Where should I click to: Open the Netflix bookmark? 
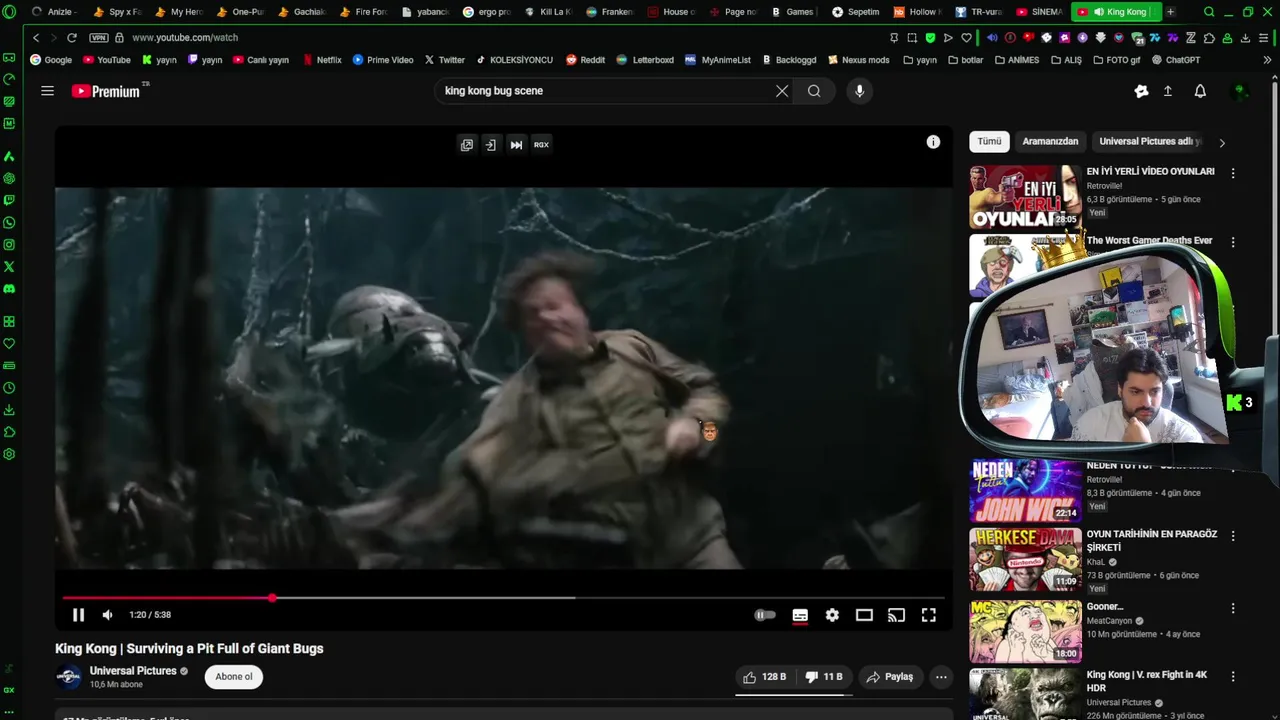tap(321, 60)
